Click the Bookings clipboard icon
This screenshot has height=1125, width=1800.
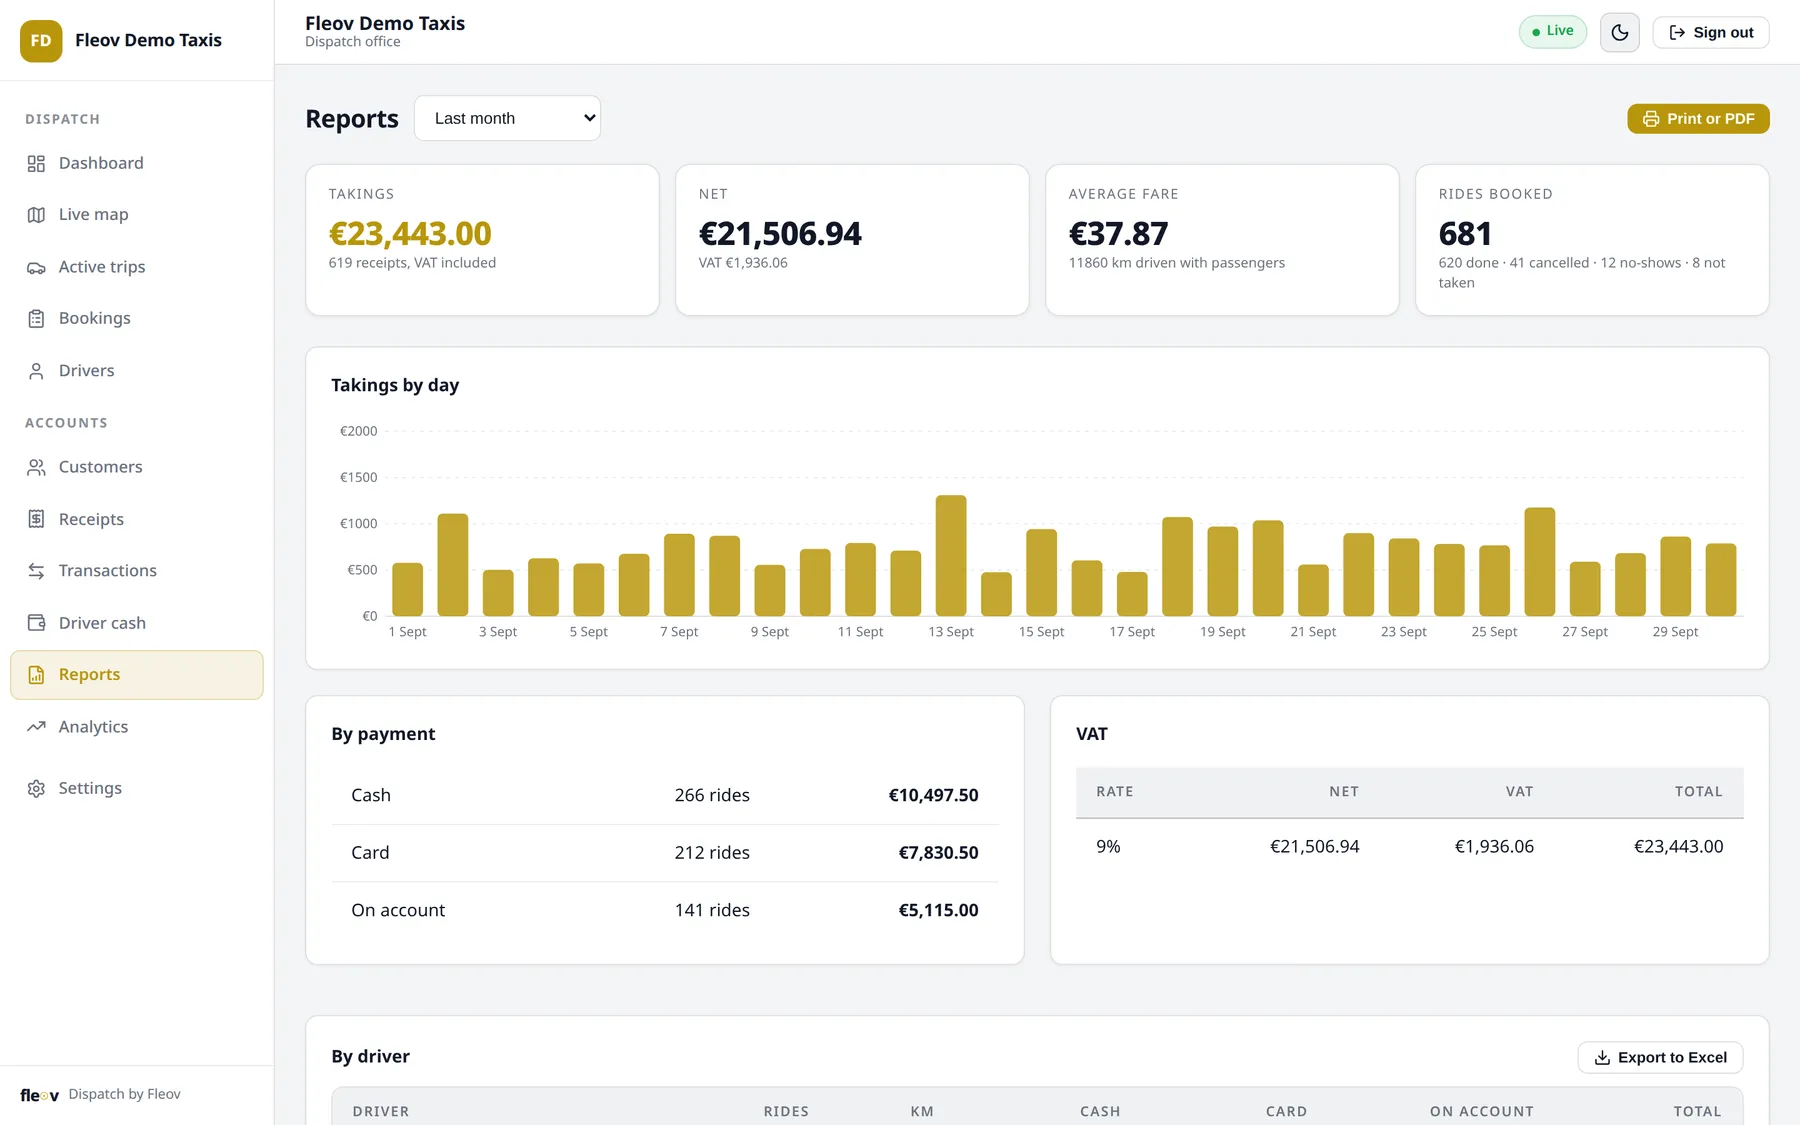click(36, 318)
